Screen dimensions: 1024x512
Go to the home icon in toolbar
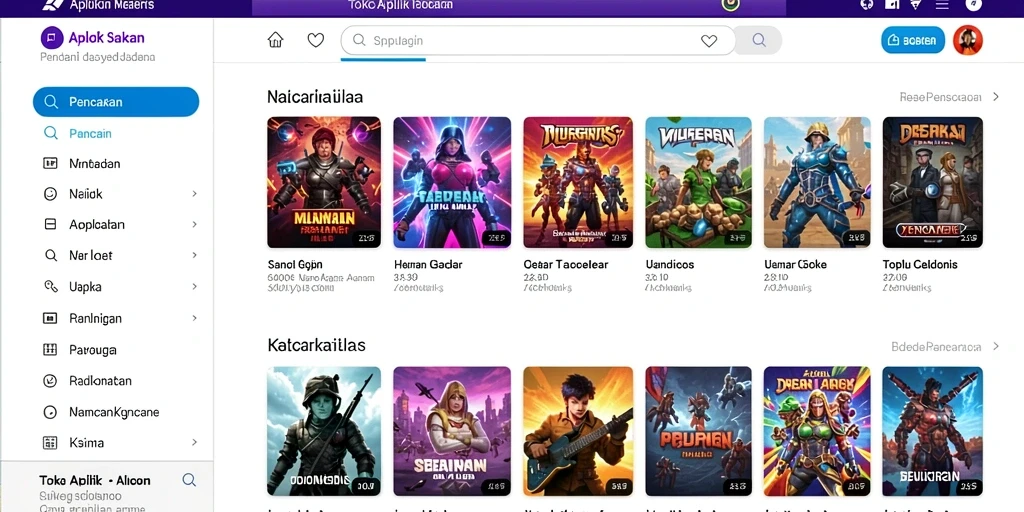(276, 40)
